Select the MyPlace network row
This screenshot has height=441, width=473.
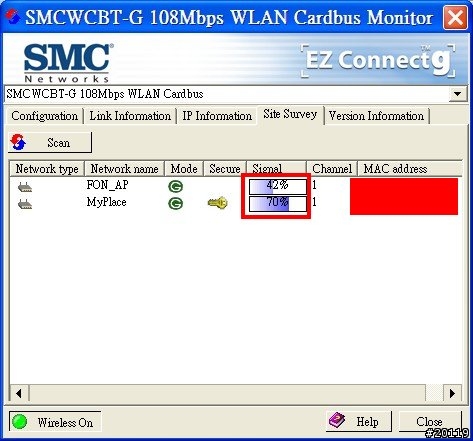click(x=235, y=203)
